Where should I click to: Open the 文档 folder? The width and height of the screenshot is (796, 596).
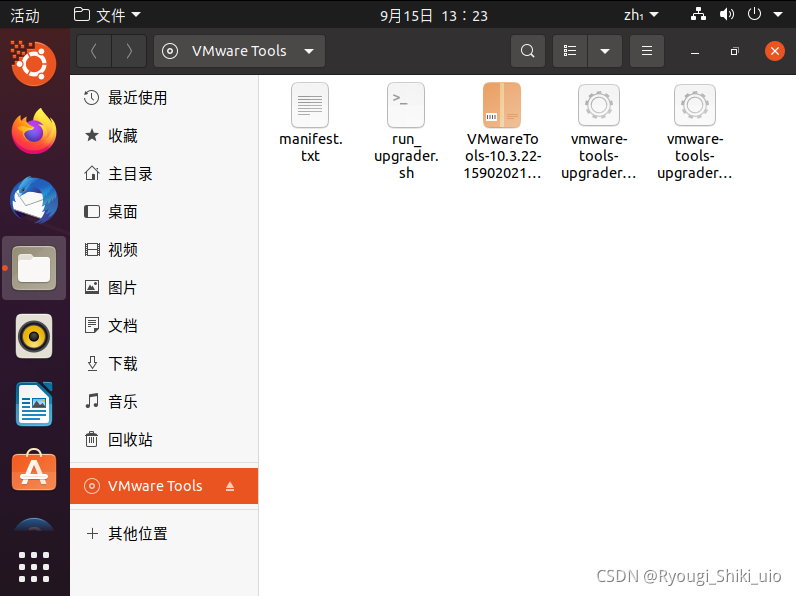coord(164,325)
